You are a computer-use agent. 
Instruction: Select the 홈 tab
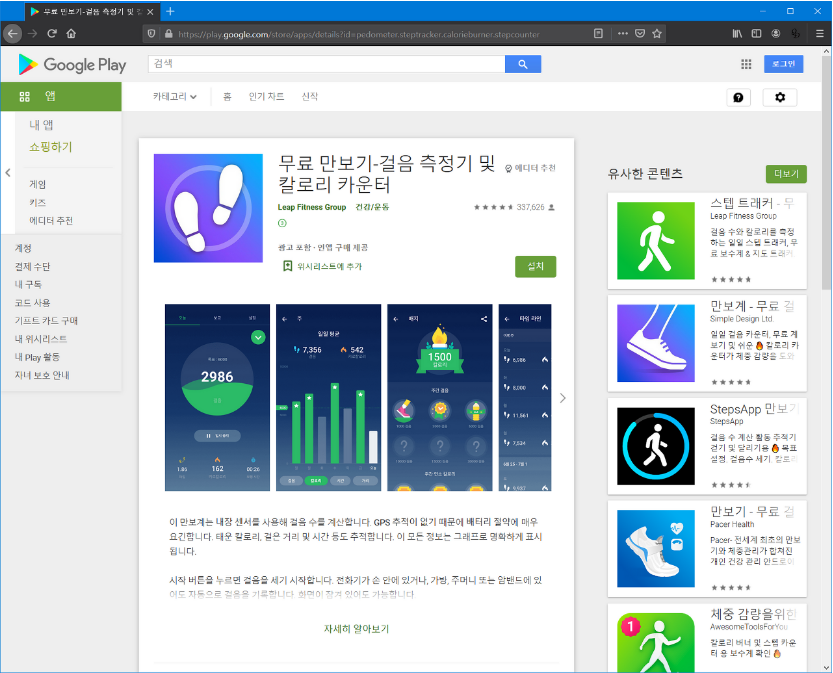click(x=227, y=97)
